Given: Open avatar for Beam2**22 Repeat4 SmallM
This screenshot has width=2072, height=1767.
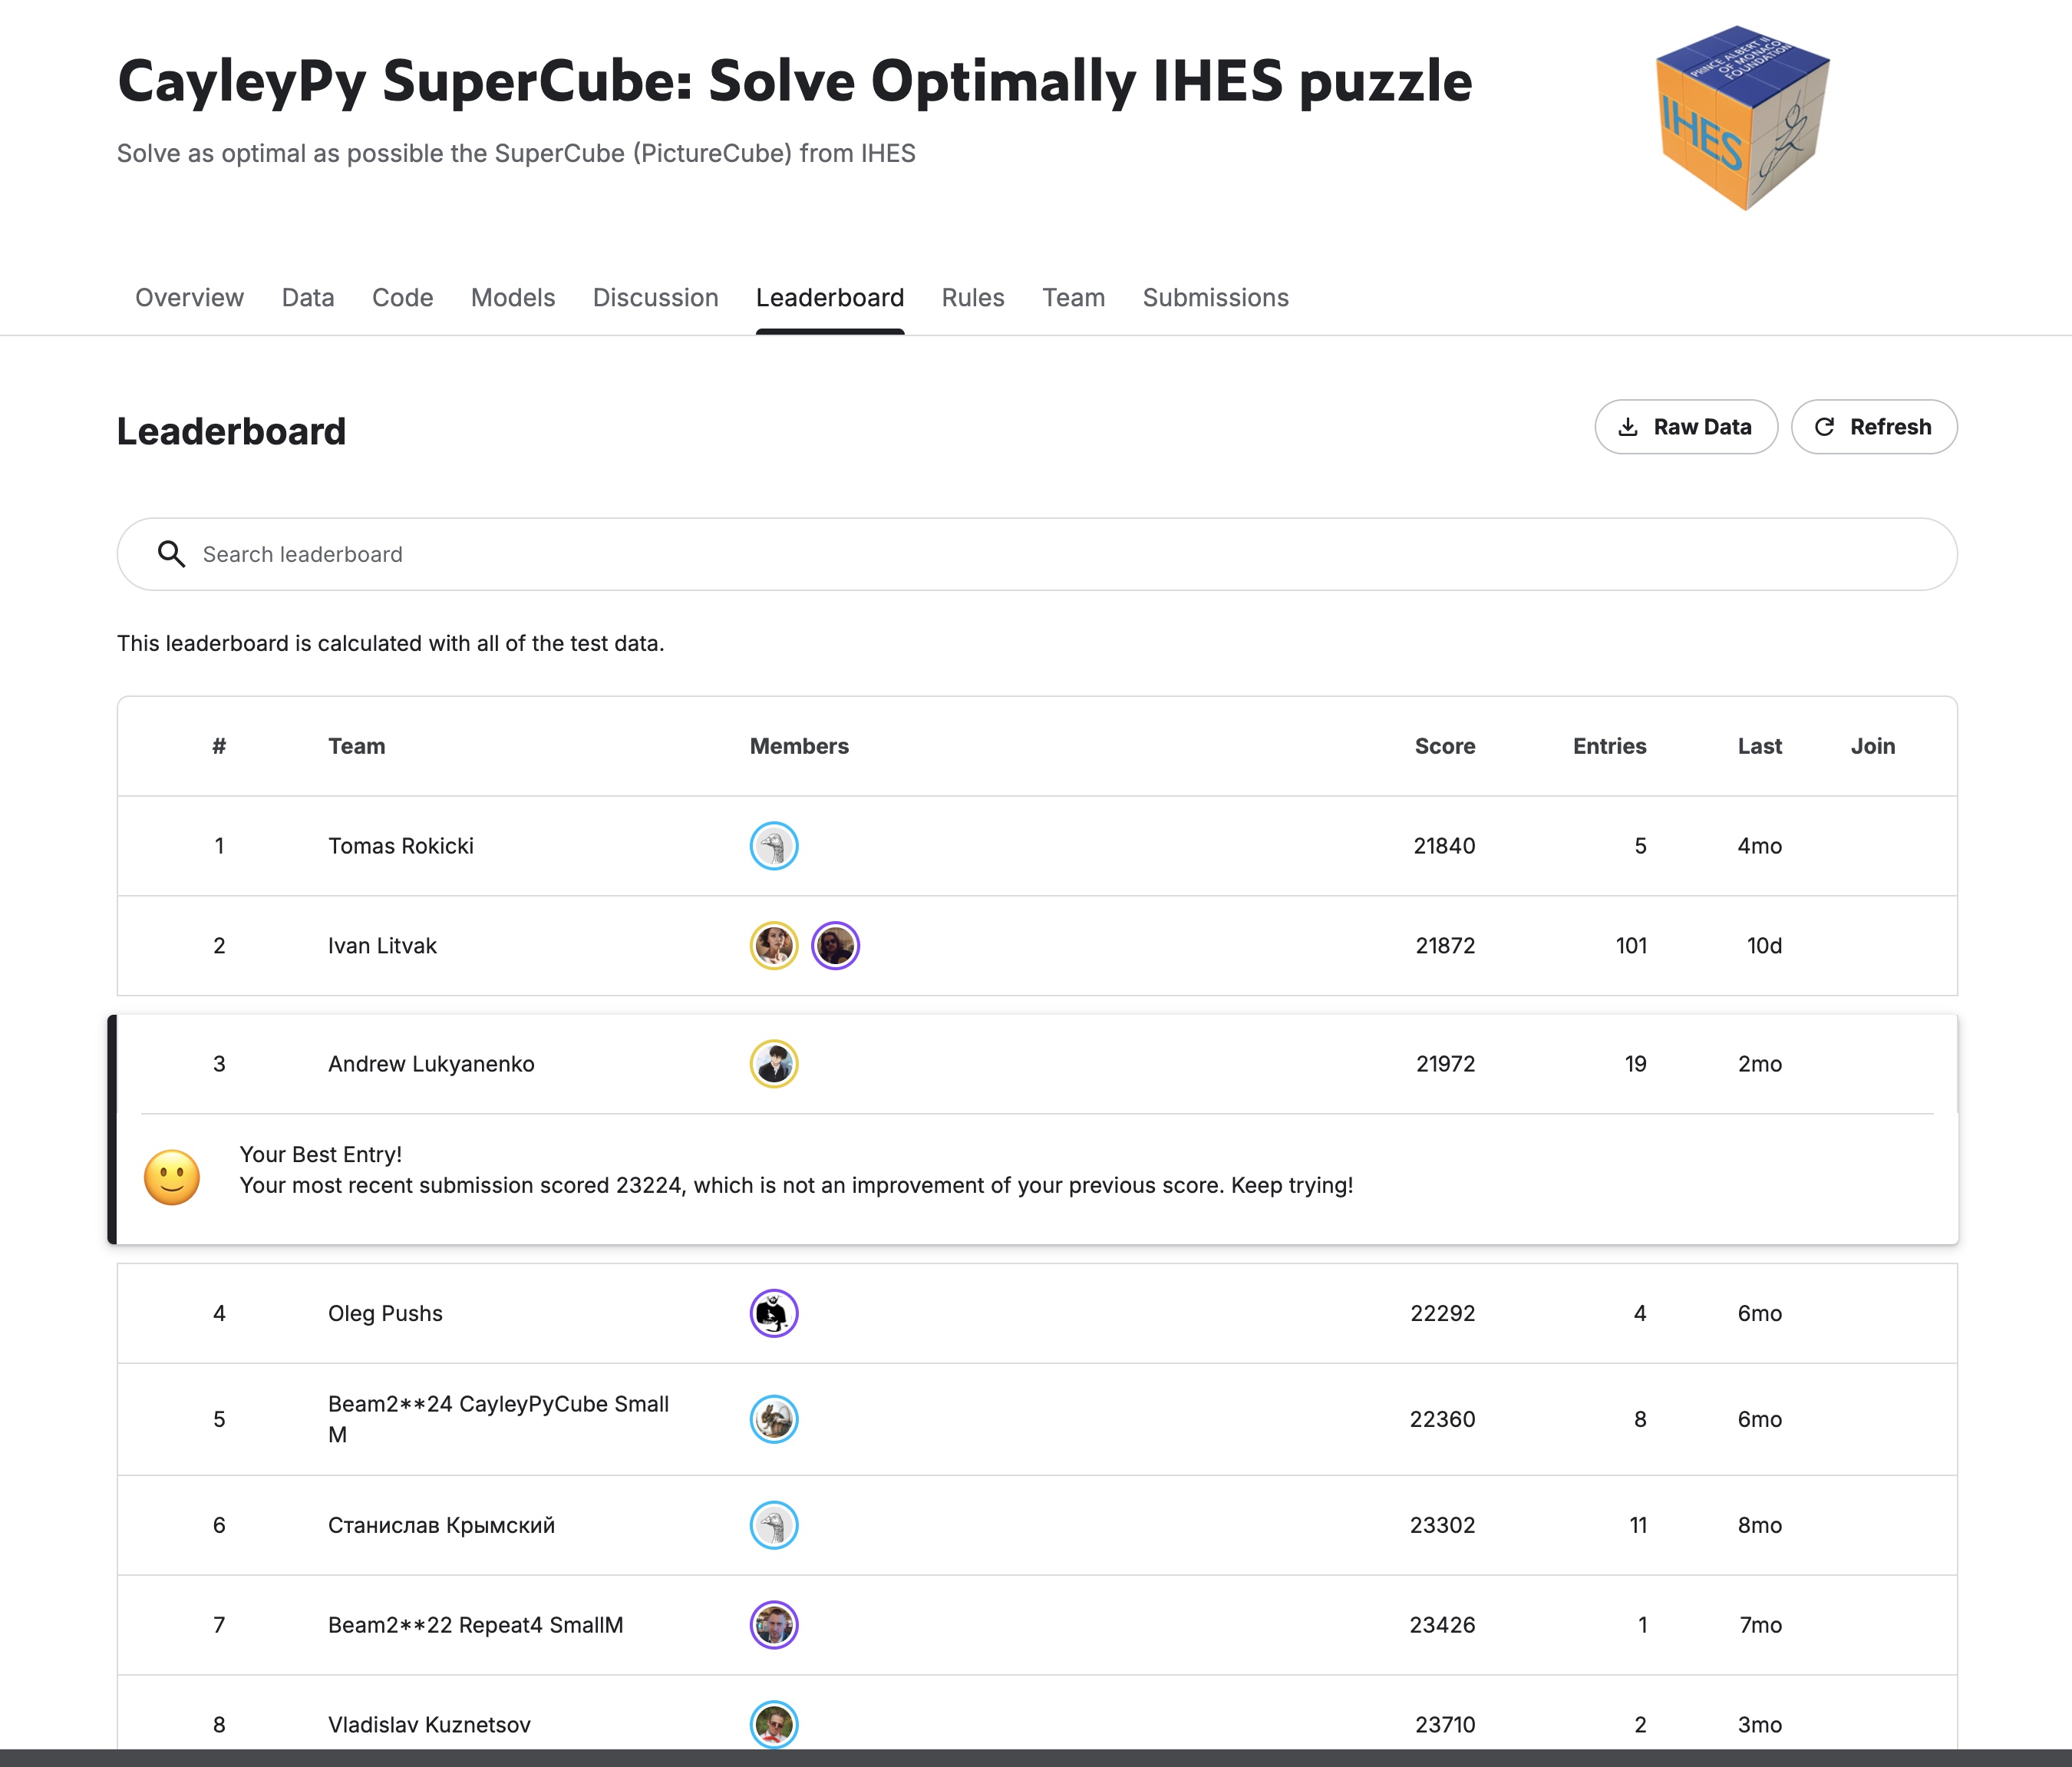Looking at the screenshot, I should click(x=774, y=1625).
